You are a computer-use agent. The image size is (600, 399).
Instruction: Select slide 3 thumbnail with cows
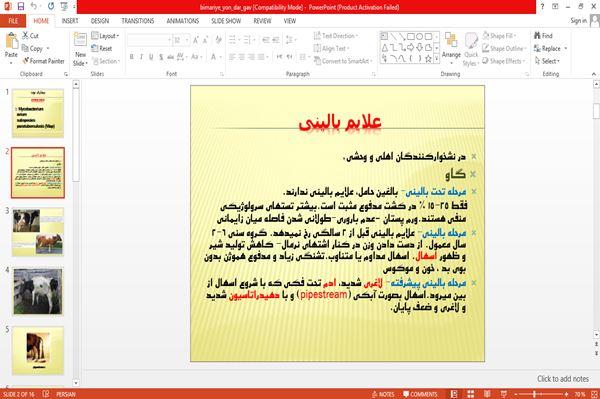coord(38,231)
